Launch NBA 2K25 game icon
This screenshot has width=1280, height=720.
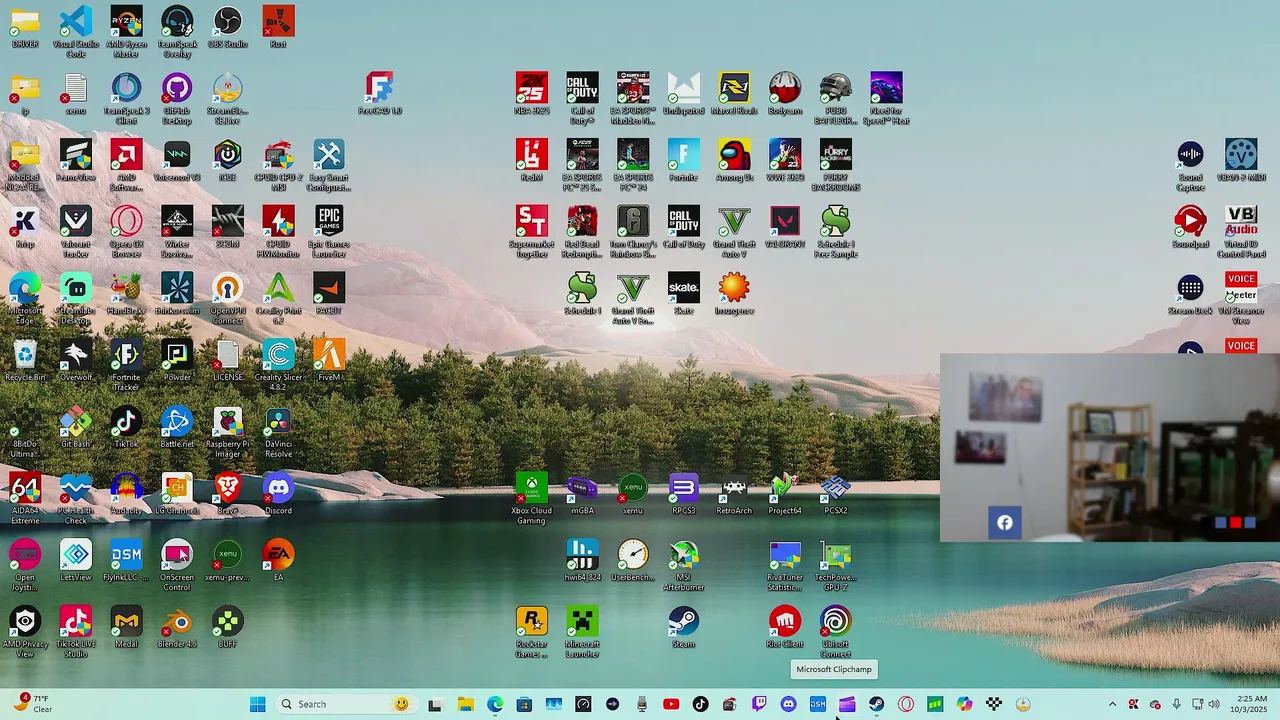pos(532,94)
